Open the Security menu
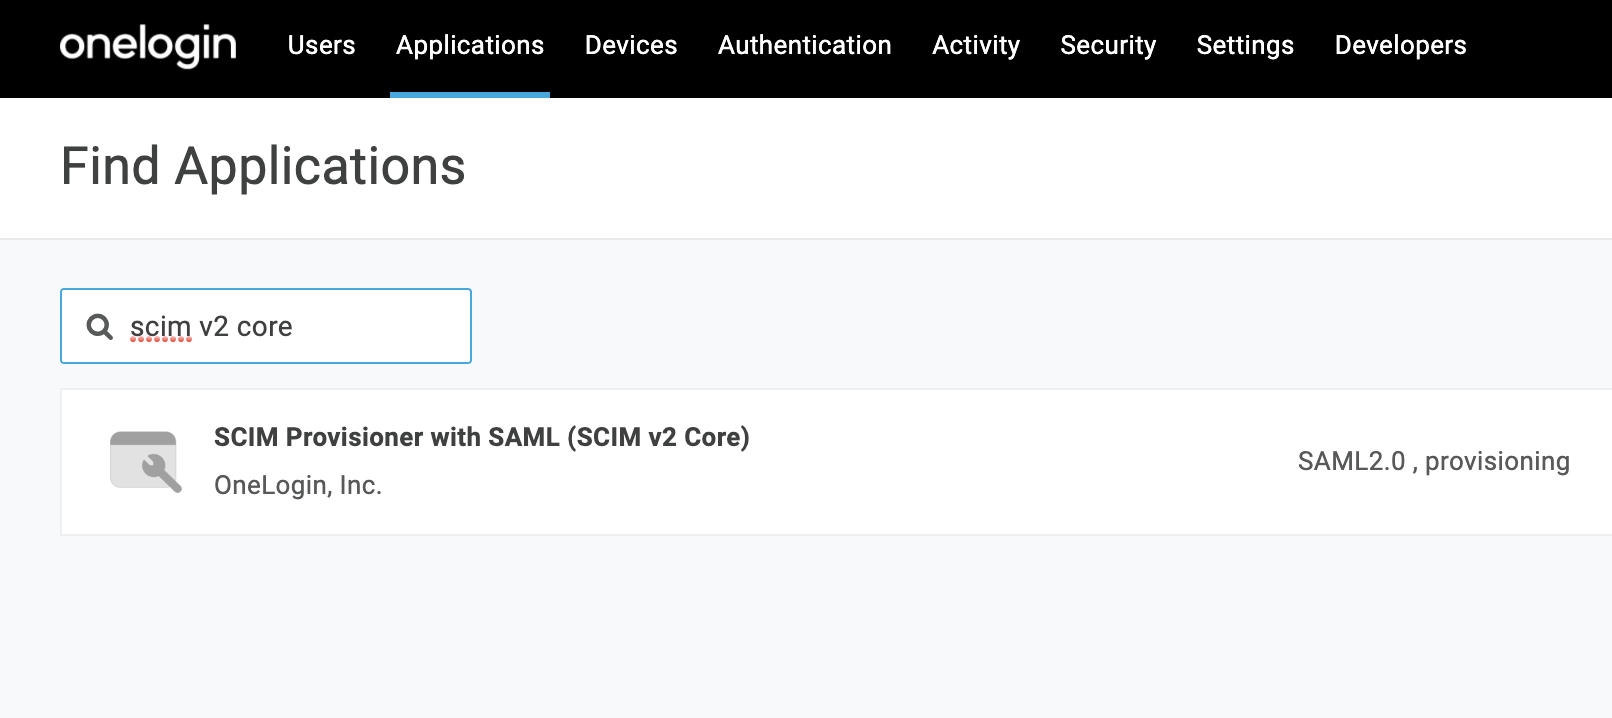 1108,45
